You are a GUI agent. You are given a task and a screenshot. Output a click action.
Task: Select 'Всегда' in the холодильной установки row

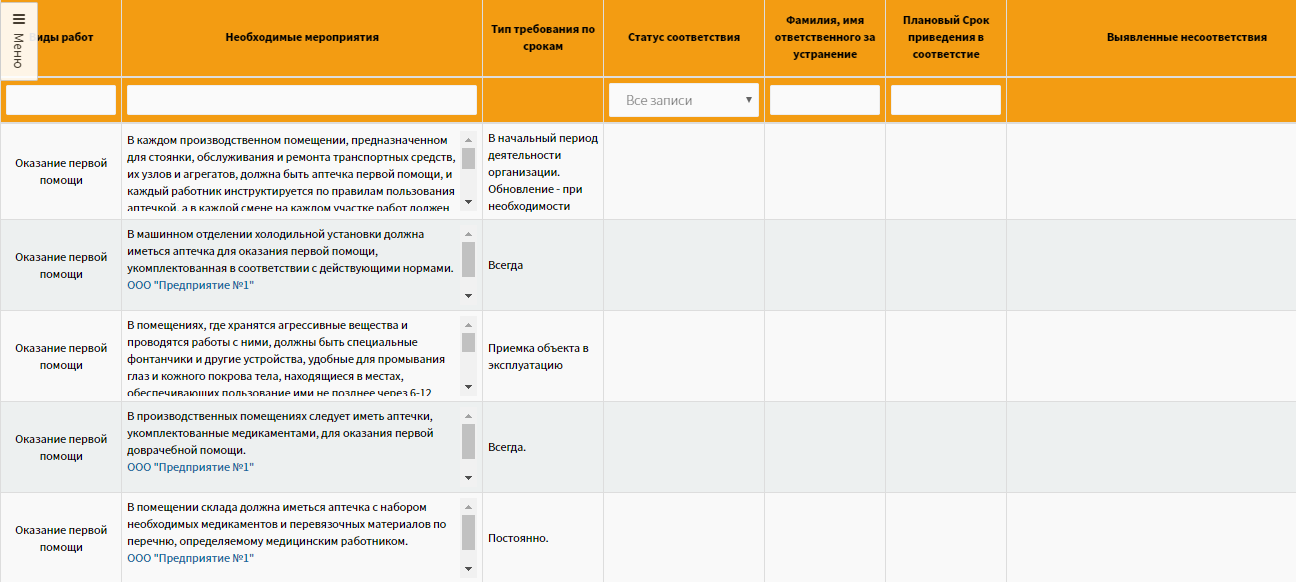point(506,265)
